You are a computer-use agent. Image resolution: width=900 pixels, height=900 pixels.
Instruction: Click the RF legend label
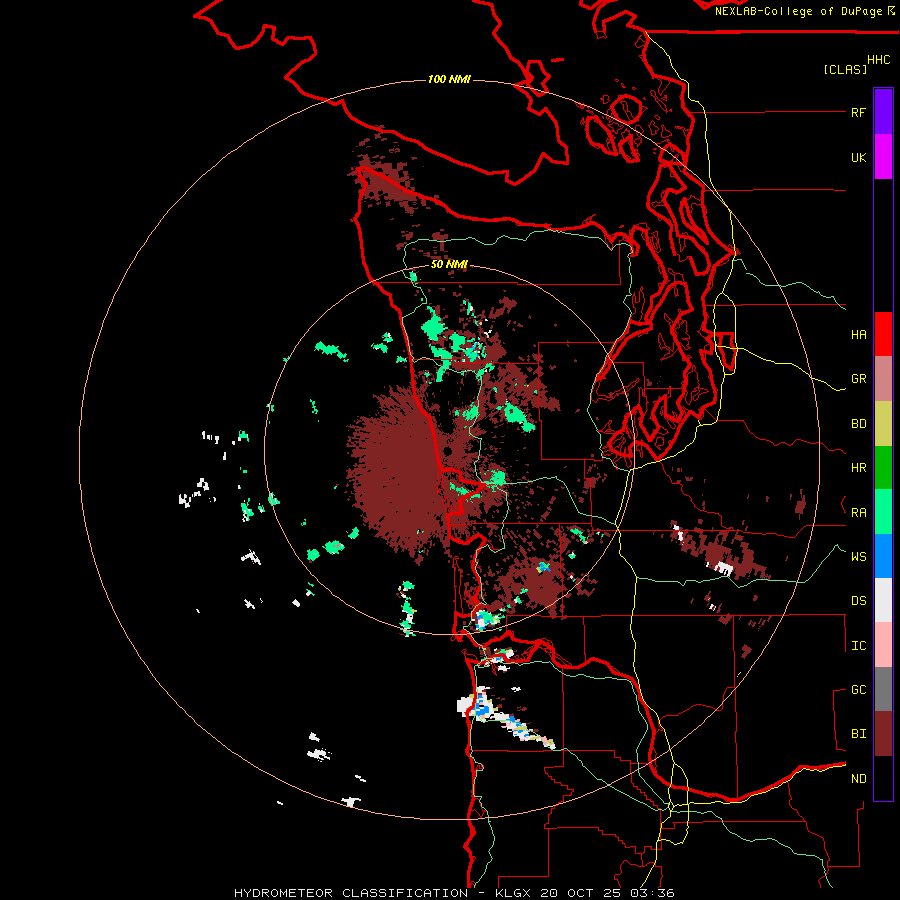(x=858, y=112)
